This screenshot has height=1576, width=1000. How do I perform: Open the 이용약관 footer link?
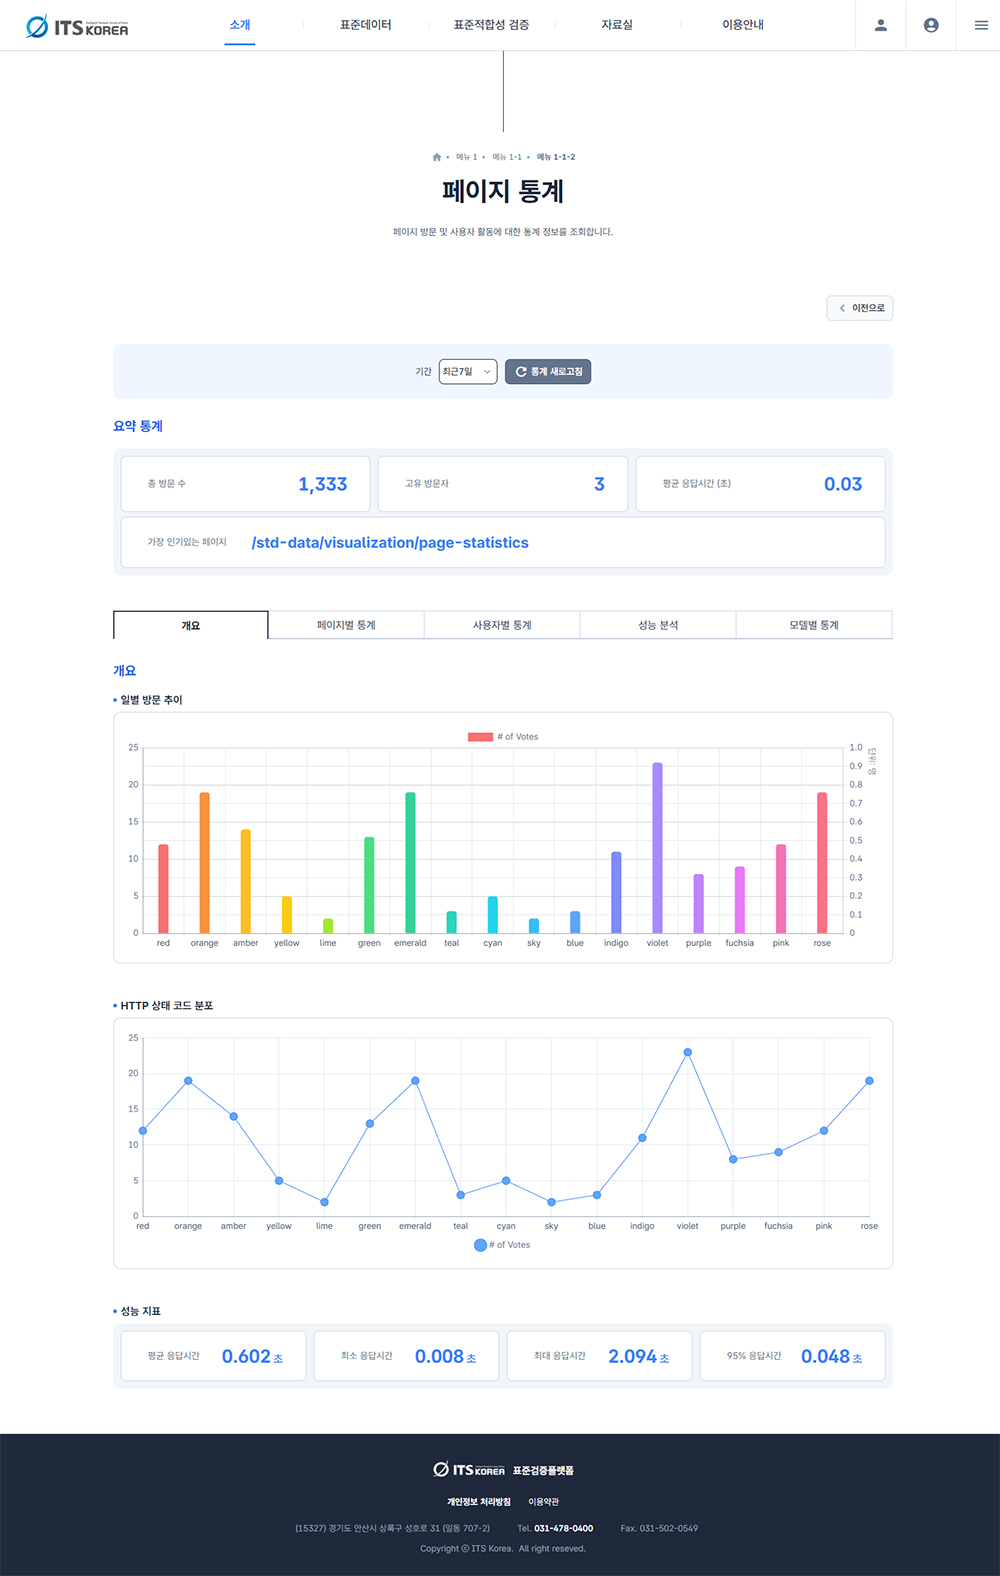click(544, 1502)
